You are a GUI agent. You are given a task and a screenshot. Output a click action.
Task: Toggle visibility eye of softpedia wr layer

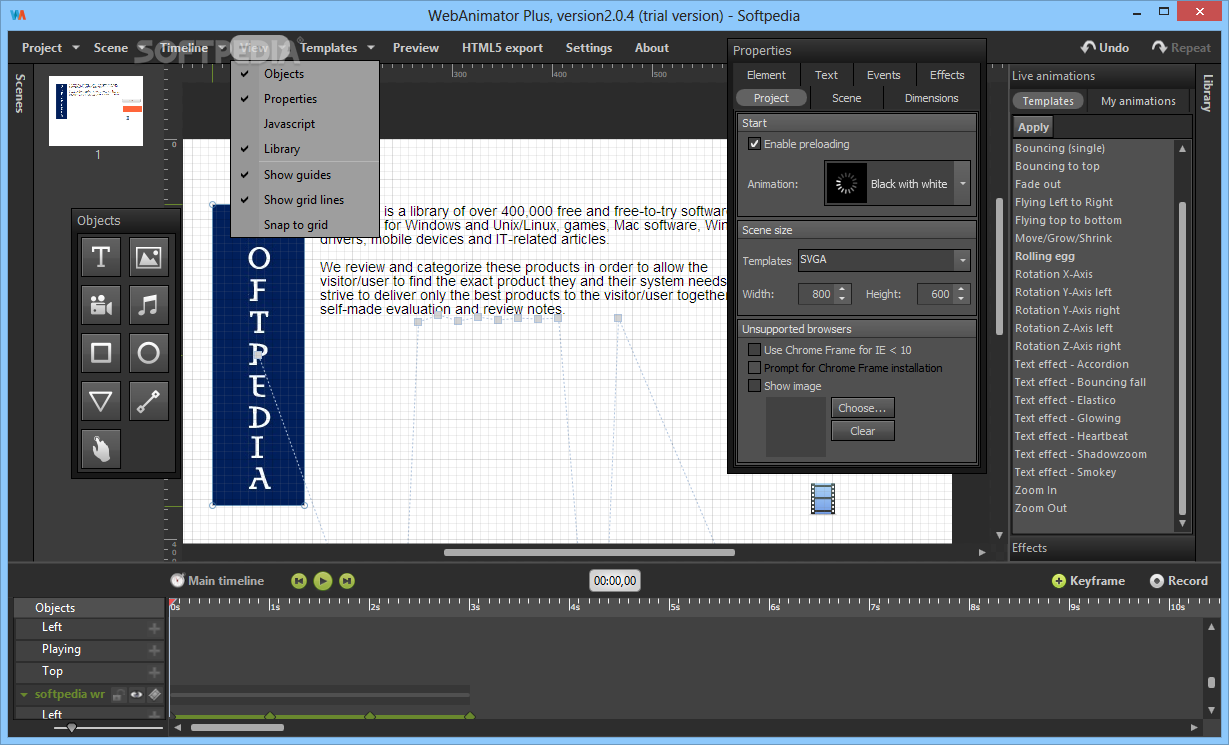136,694
